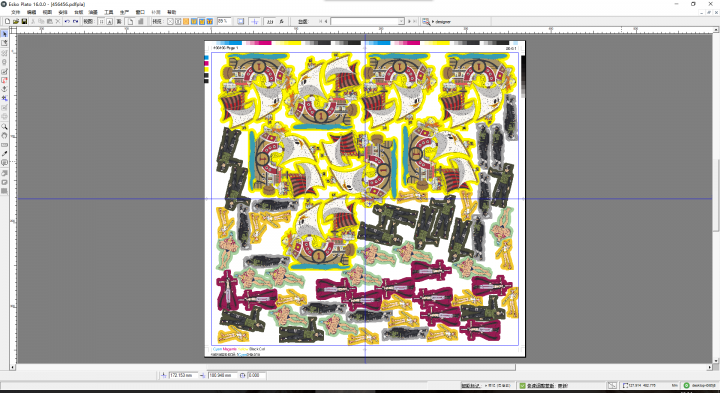This screenshot has width=720, height=393.
Task: Click the Undo arrow icon
Action: pyautogui.click(x=67, y=21)
